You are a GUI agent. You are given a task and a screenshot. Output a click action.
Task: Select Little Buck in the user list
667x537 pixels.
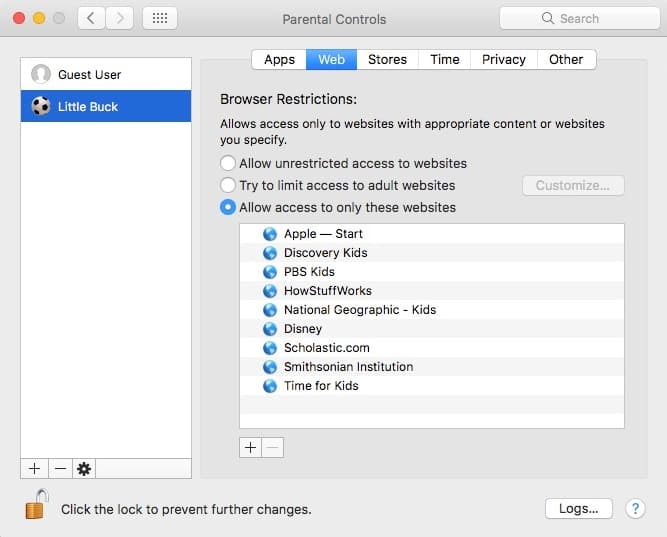[106, 106]
